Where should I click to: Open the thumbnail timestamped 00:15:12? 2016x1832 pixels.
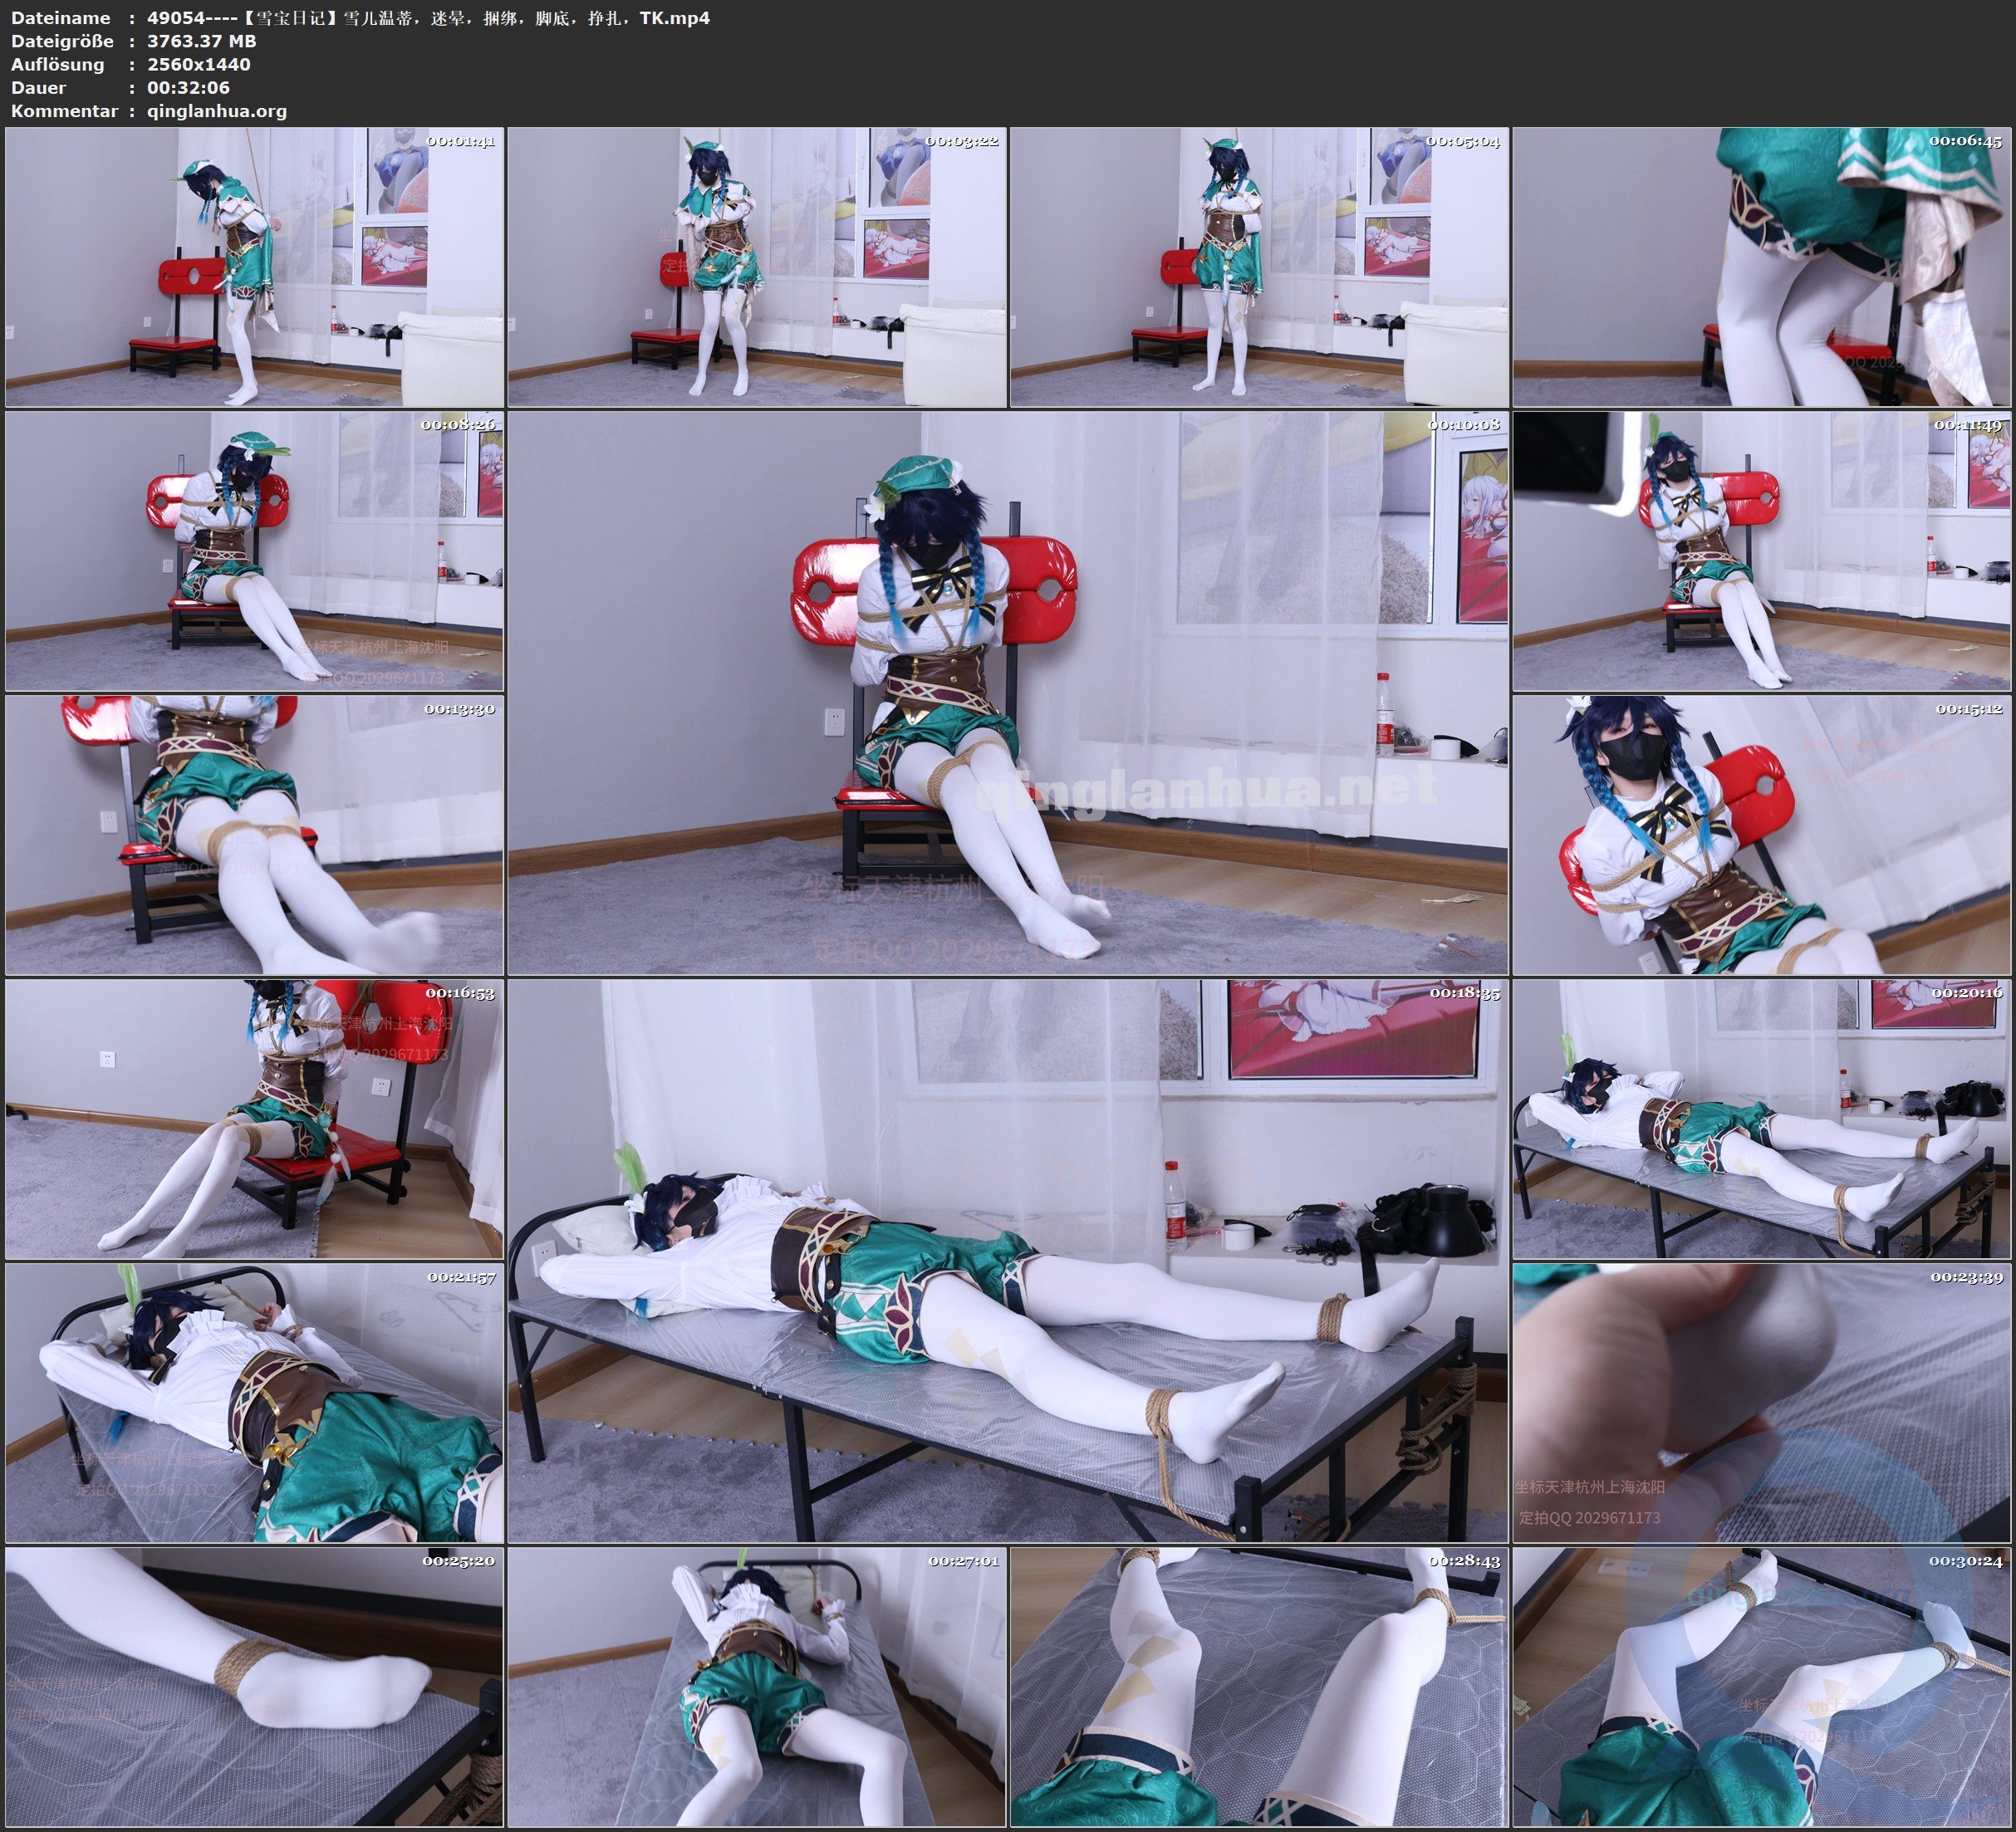pos(1761,835)
